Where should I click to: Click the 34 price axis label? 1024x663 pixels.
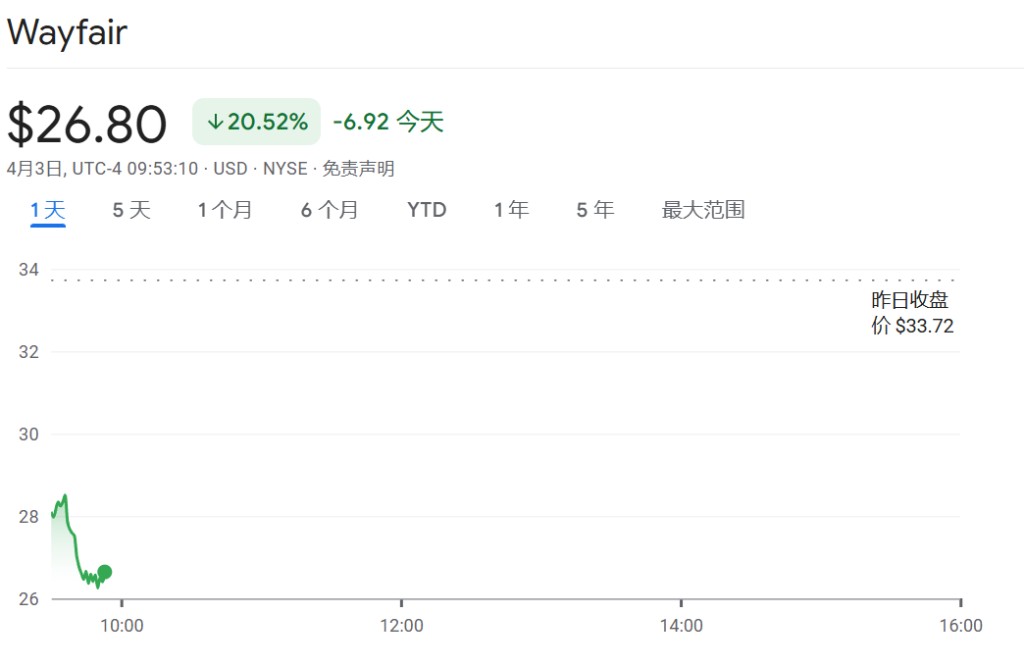pos(28,270)
